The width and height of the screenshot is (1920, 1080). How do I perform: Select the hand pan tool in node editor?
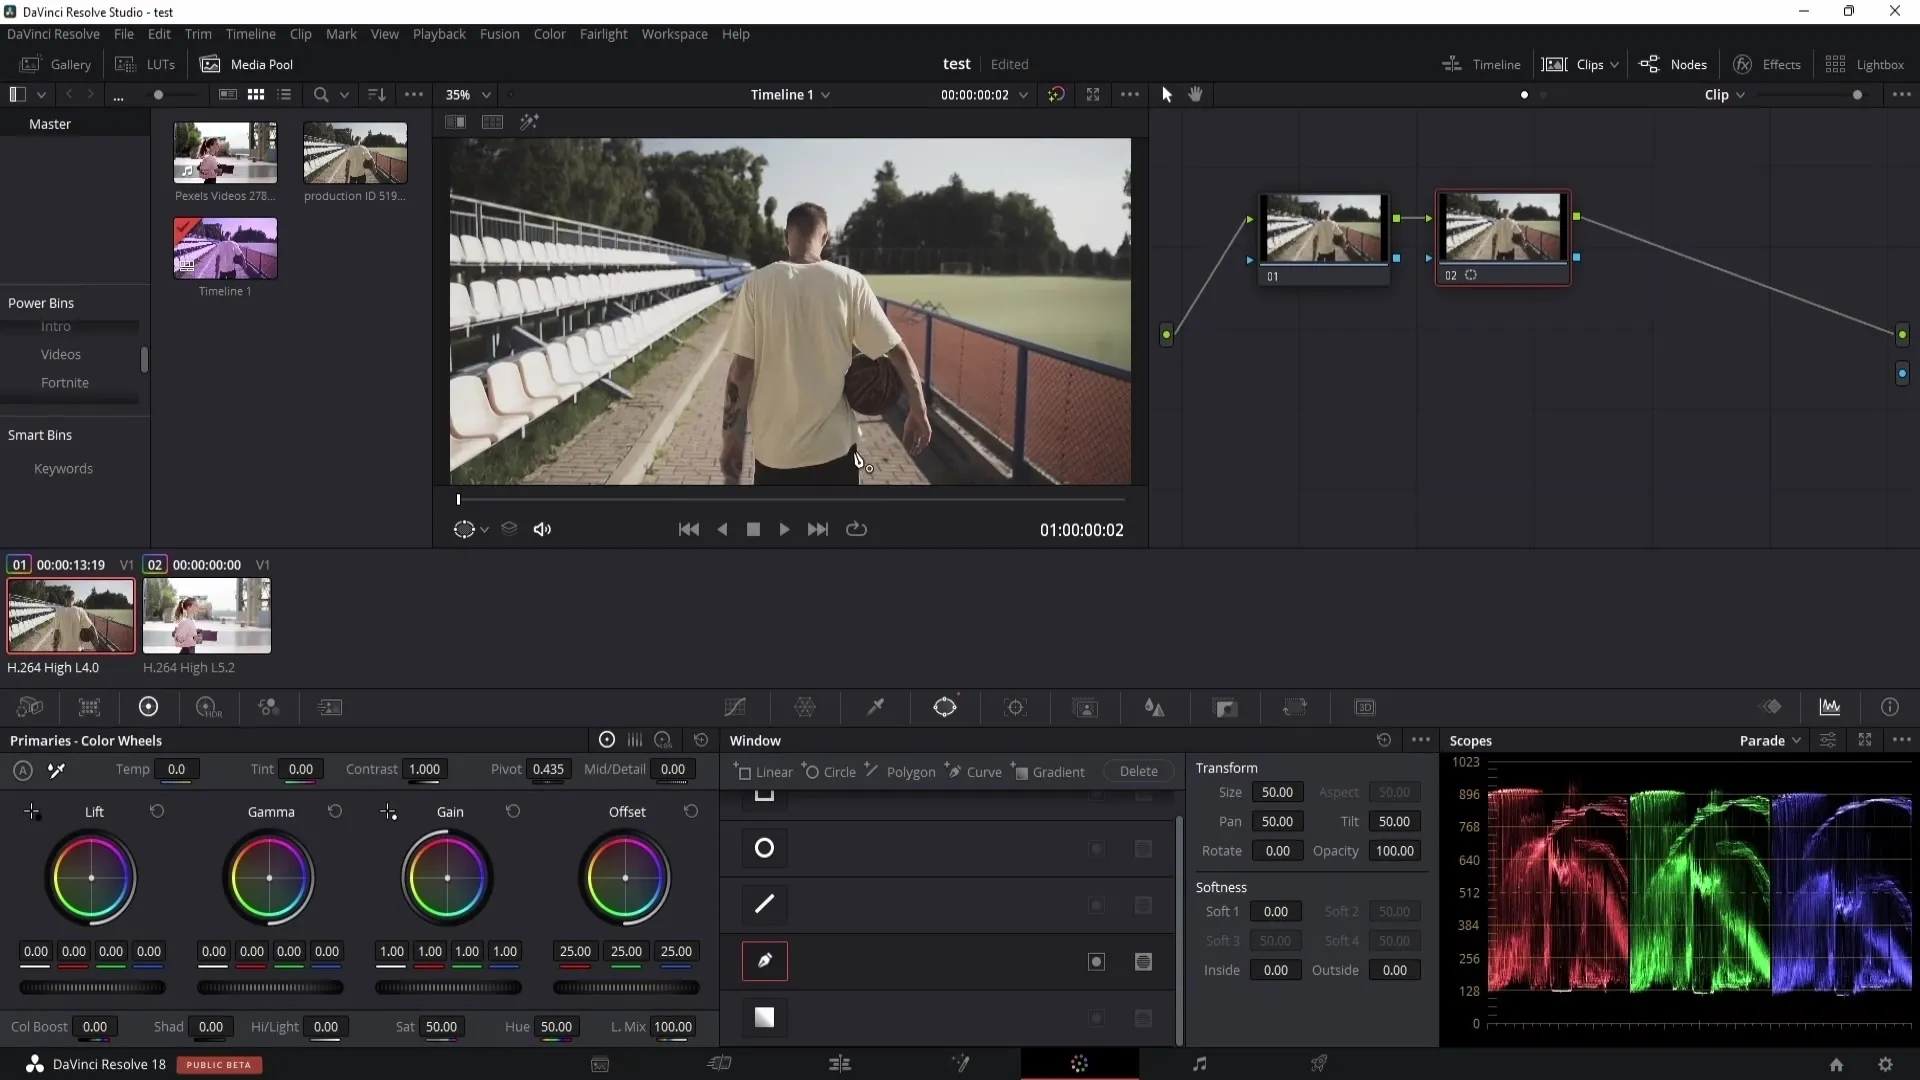1195,94
